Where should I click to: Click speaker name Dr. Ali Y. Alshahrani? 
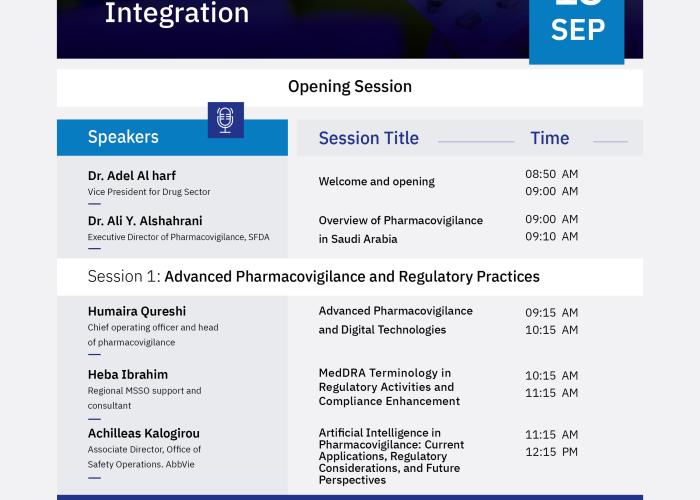pos(145,221)
